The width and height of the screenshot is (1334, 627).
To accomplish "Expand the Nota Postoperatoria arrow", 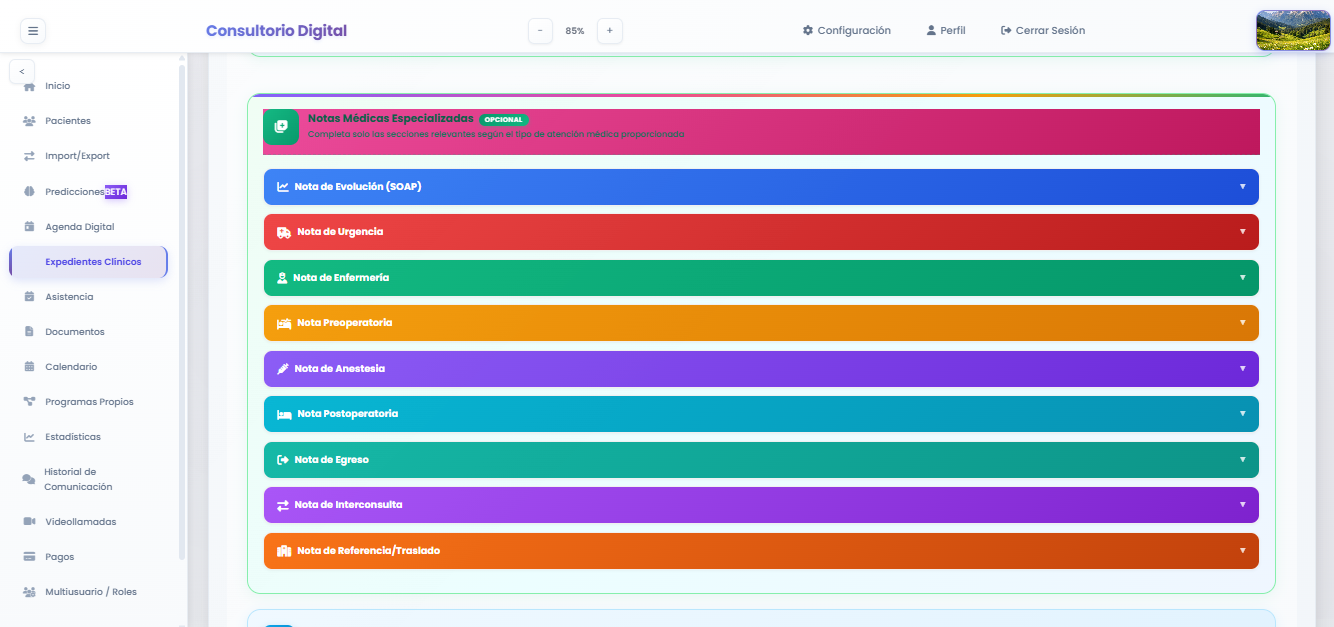I will (x=1243, y=414).
